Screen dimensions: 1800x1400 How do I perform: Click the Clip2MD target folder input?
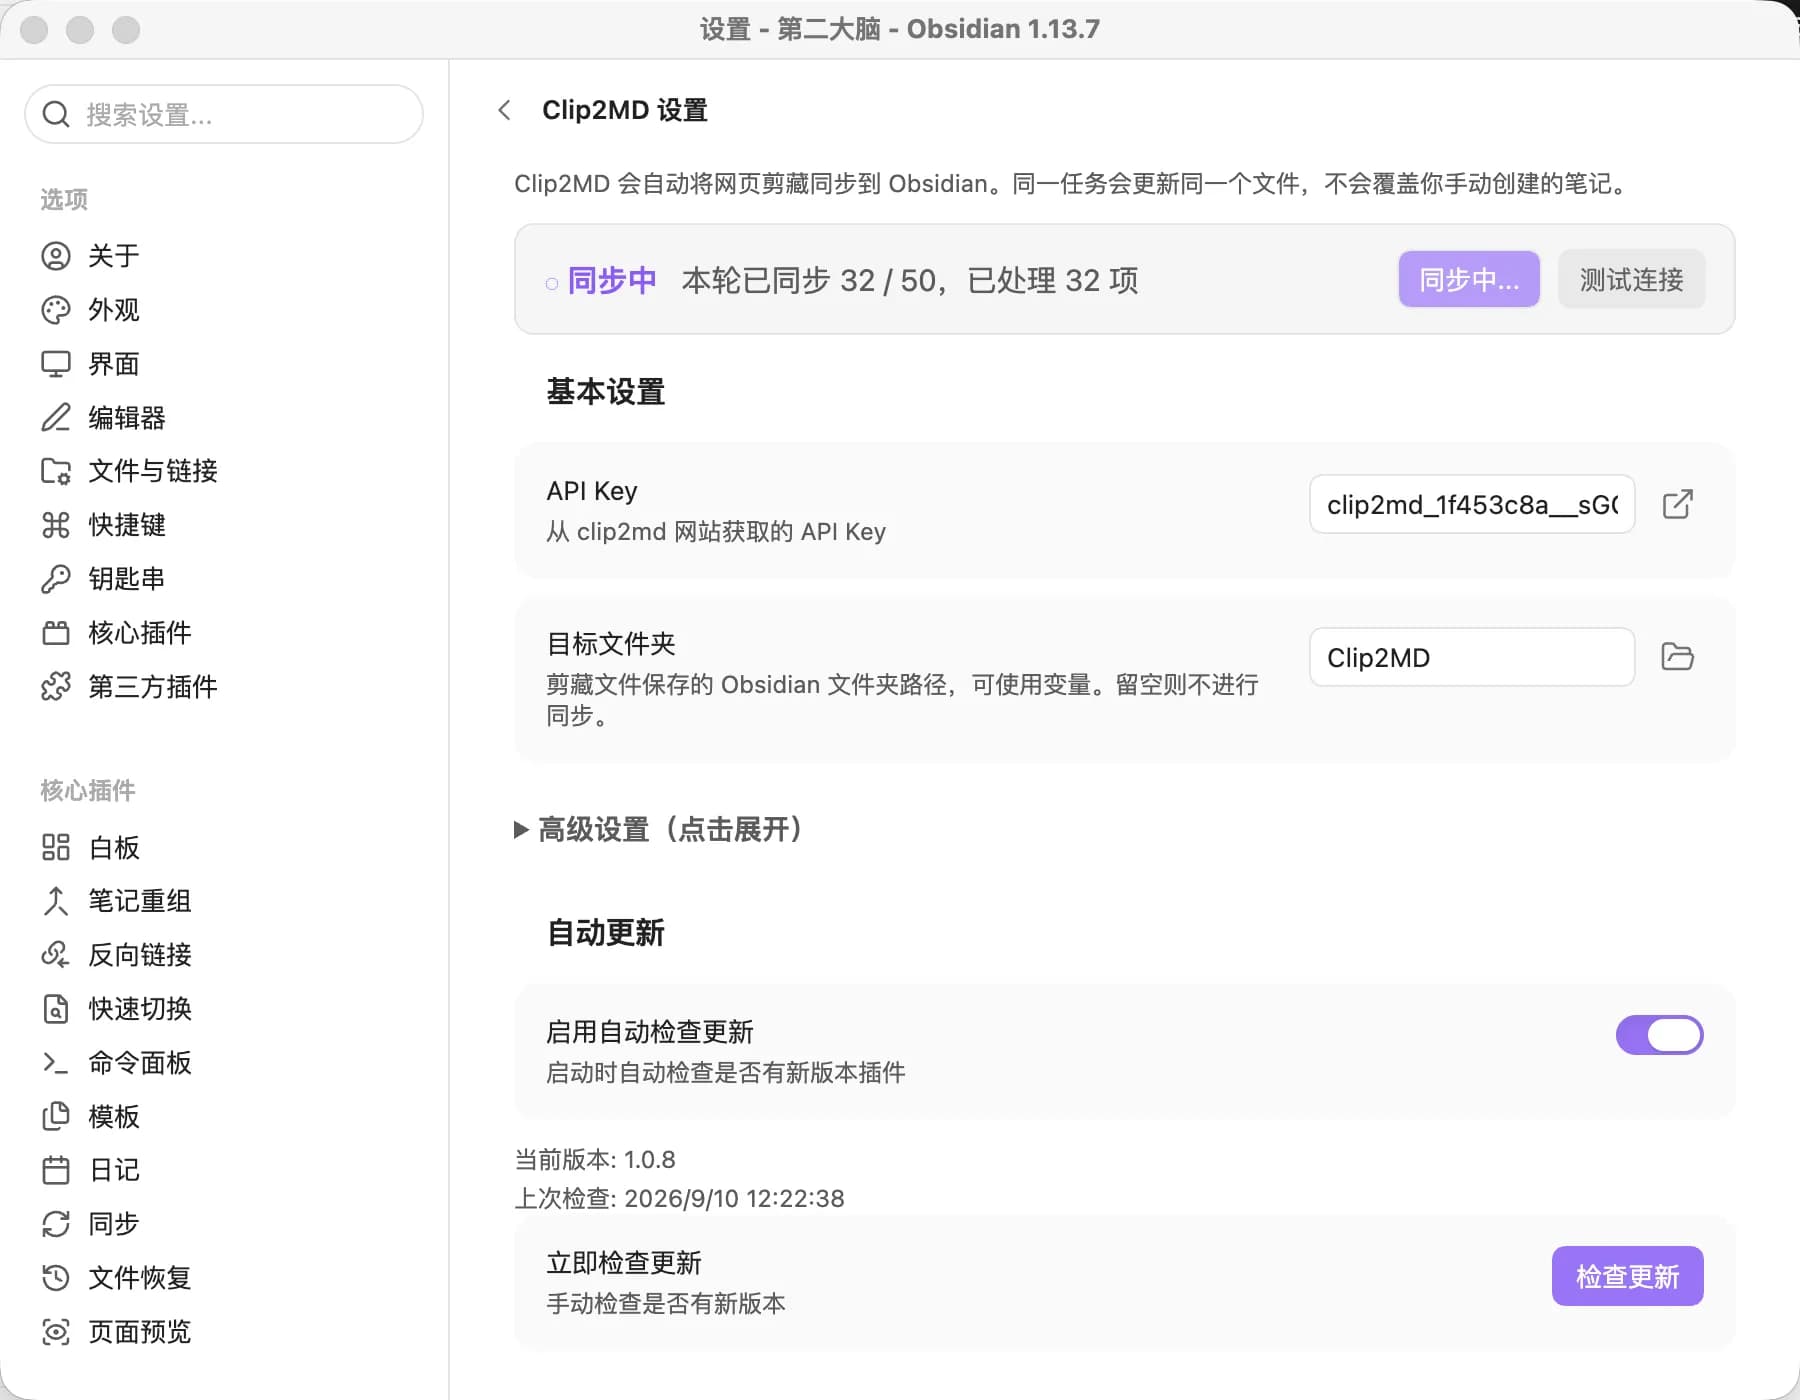pos(1472,657)
